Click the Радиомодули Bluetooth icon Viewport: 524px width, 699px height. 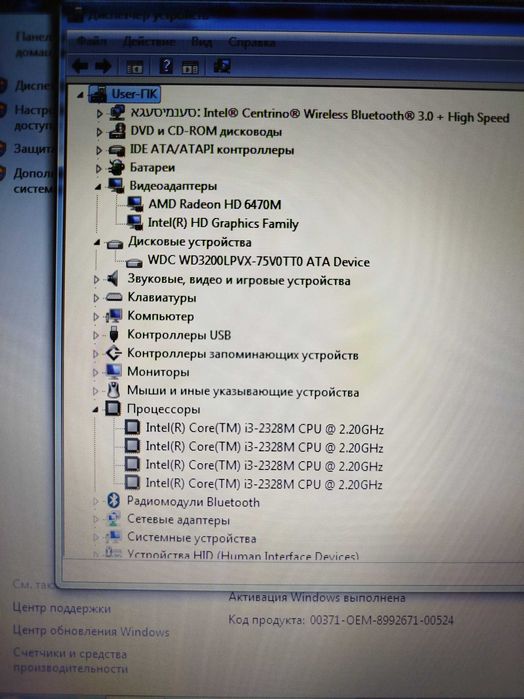113,501
